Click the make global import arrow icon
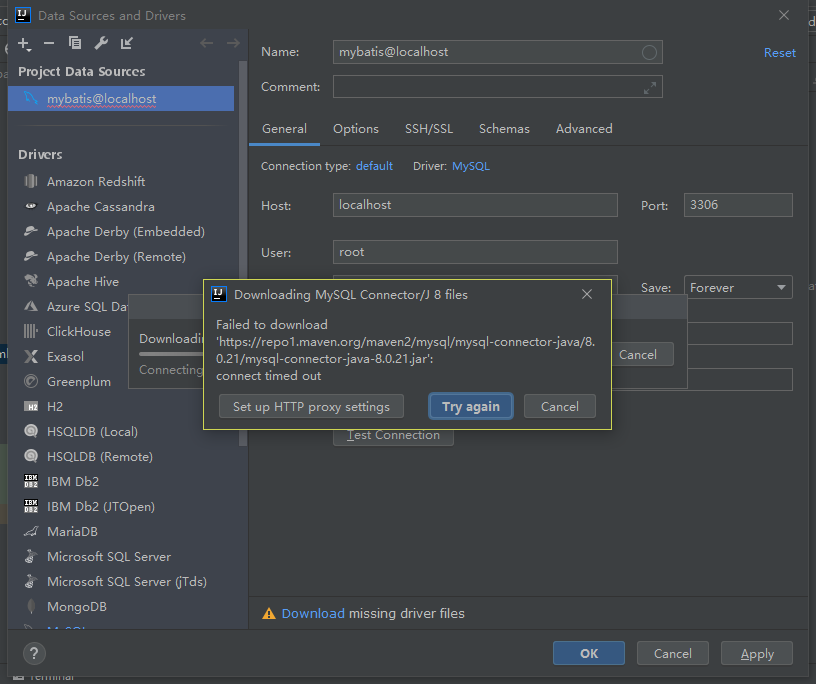816x684 pixels. click(126, 43)
